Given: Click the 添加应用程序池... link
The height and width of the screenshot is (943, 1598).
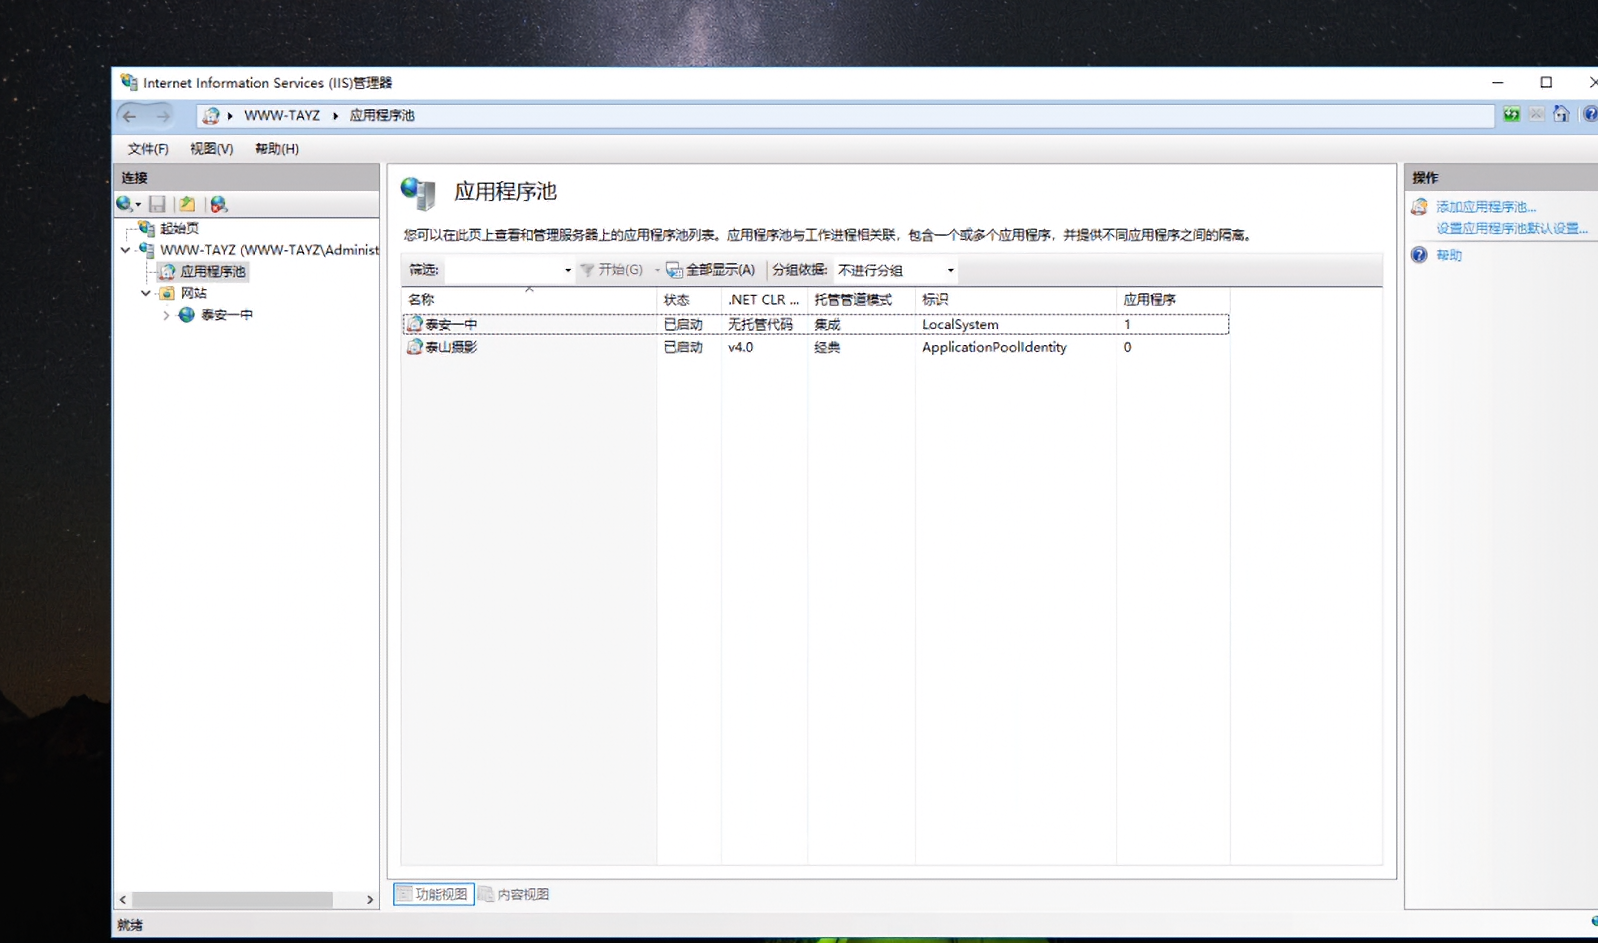Looking at the screenshot, I should point(1486,207).
